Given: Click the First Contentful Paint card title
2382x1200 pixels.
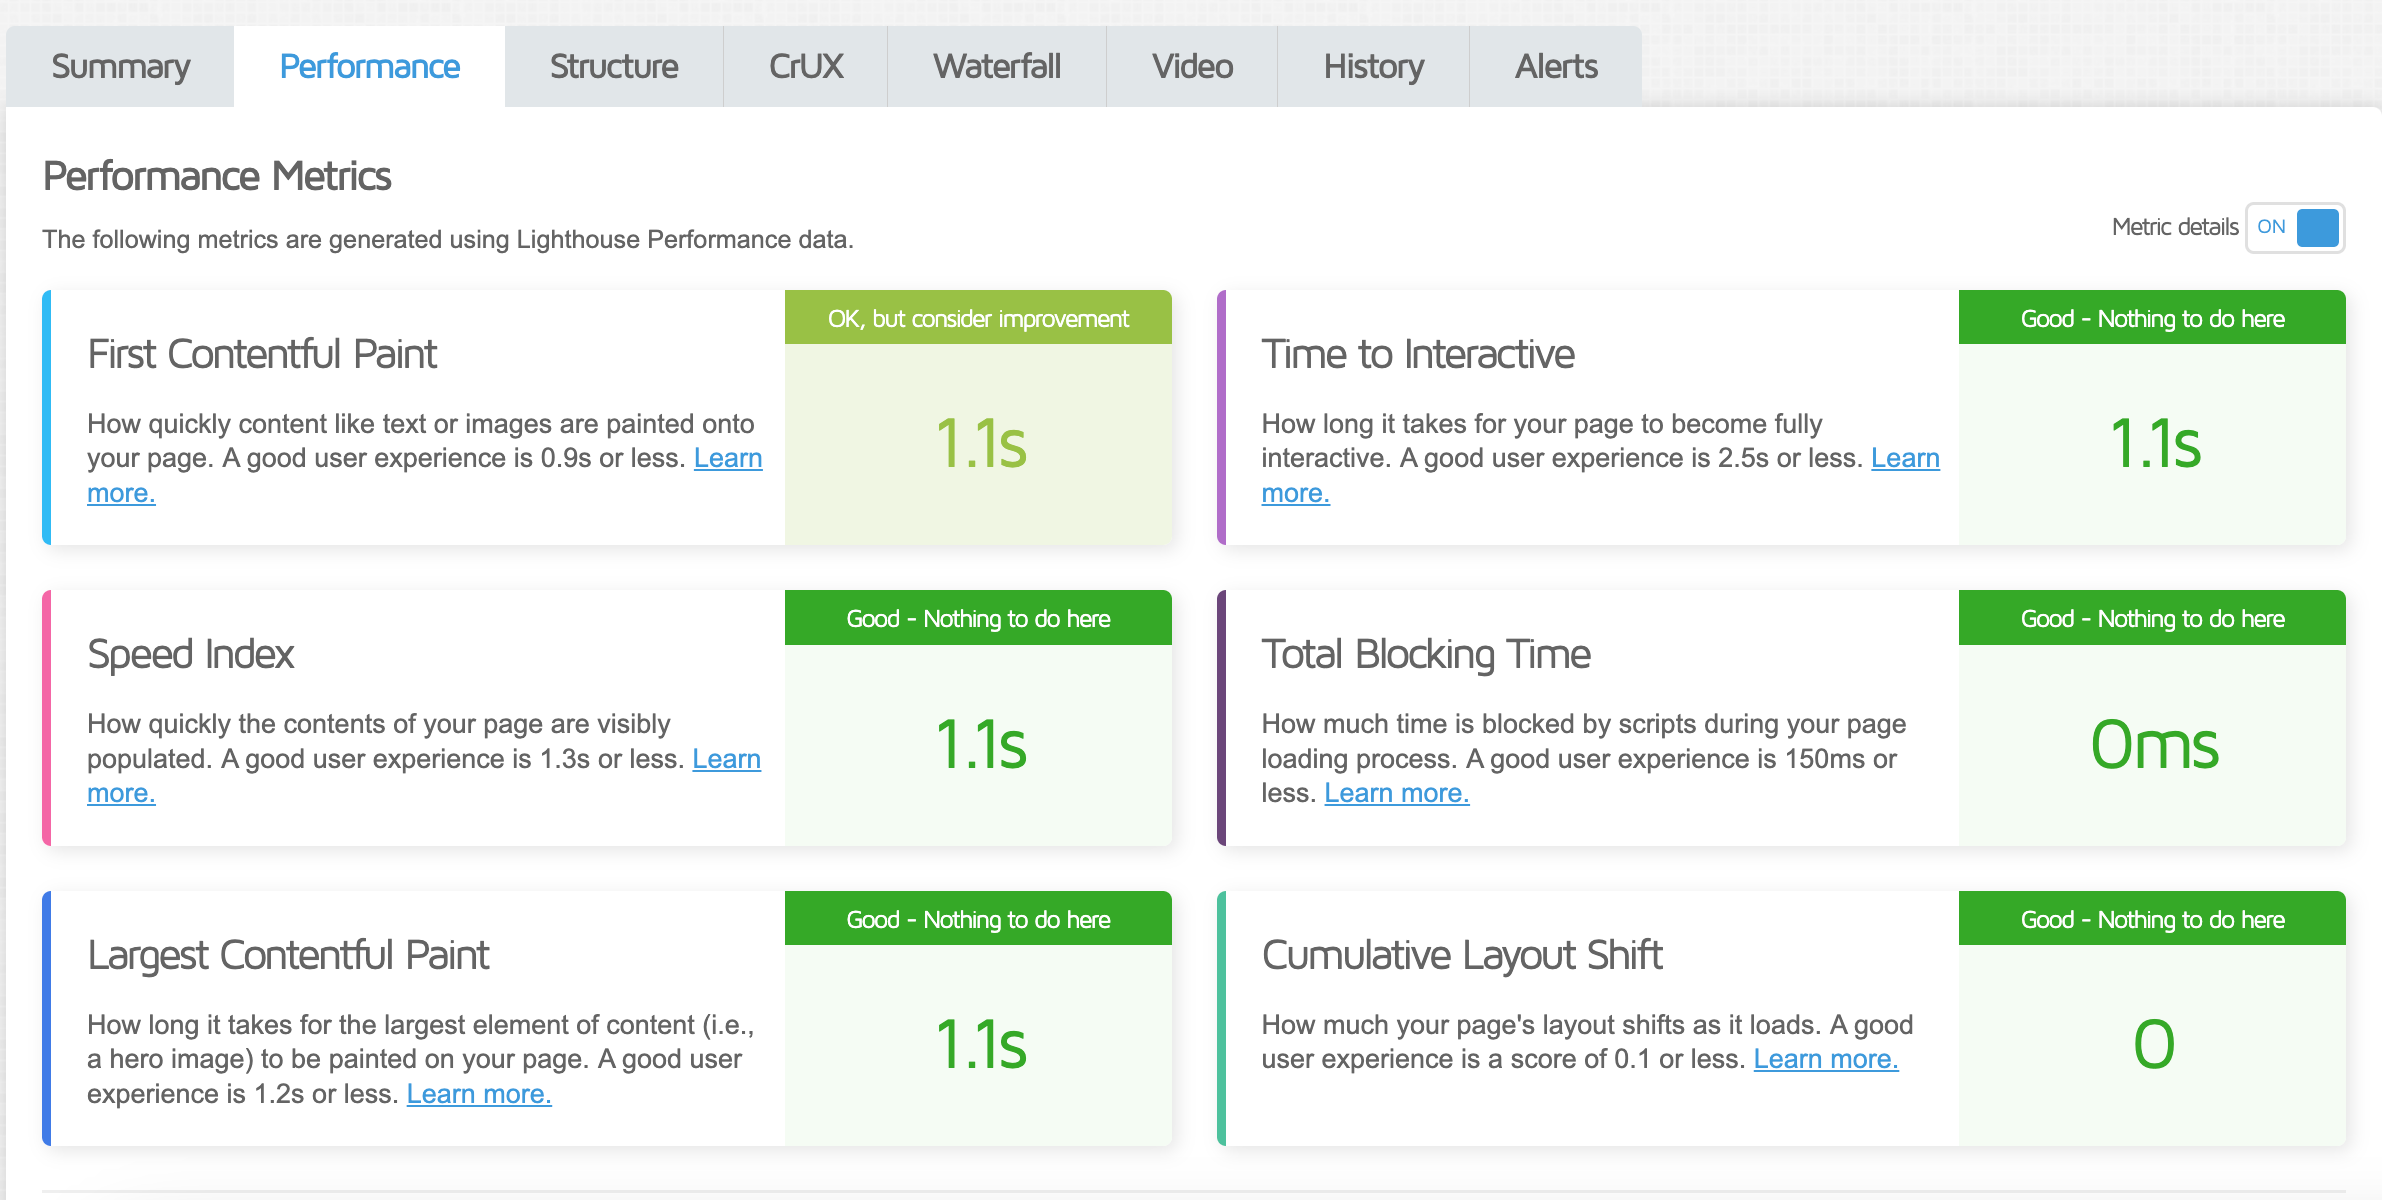Looking at the screenshot, I should (262, 354).
